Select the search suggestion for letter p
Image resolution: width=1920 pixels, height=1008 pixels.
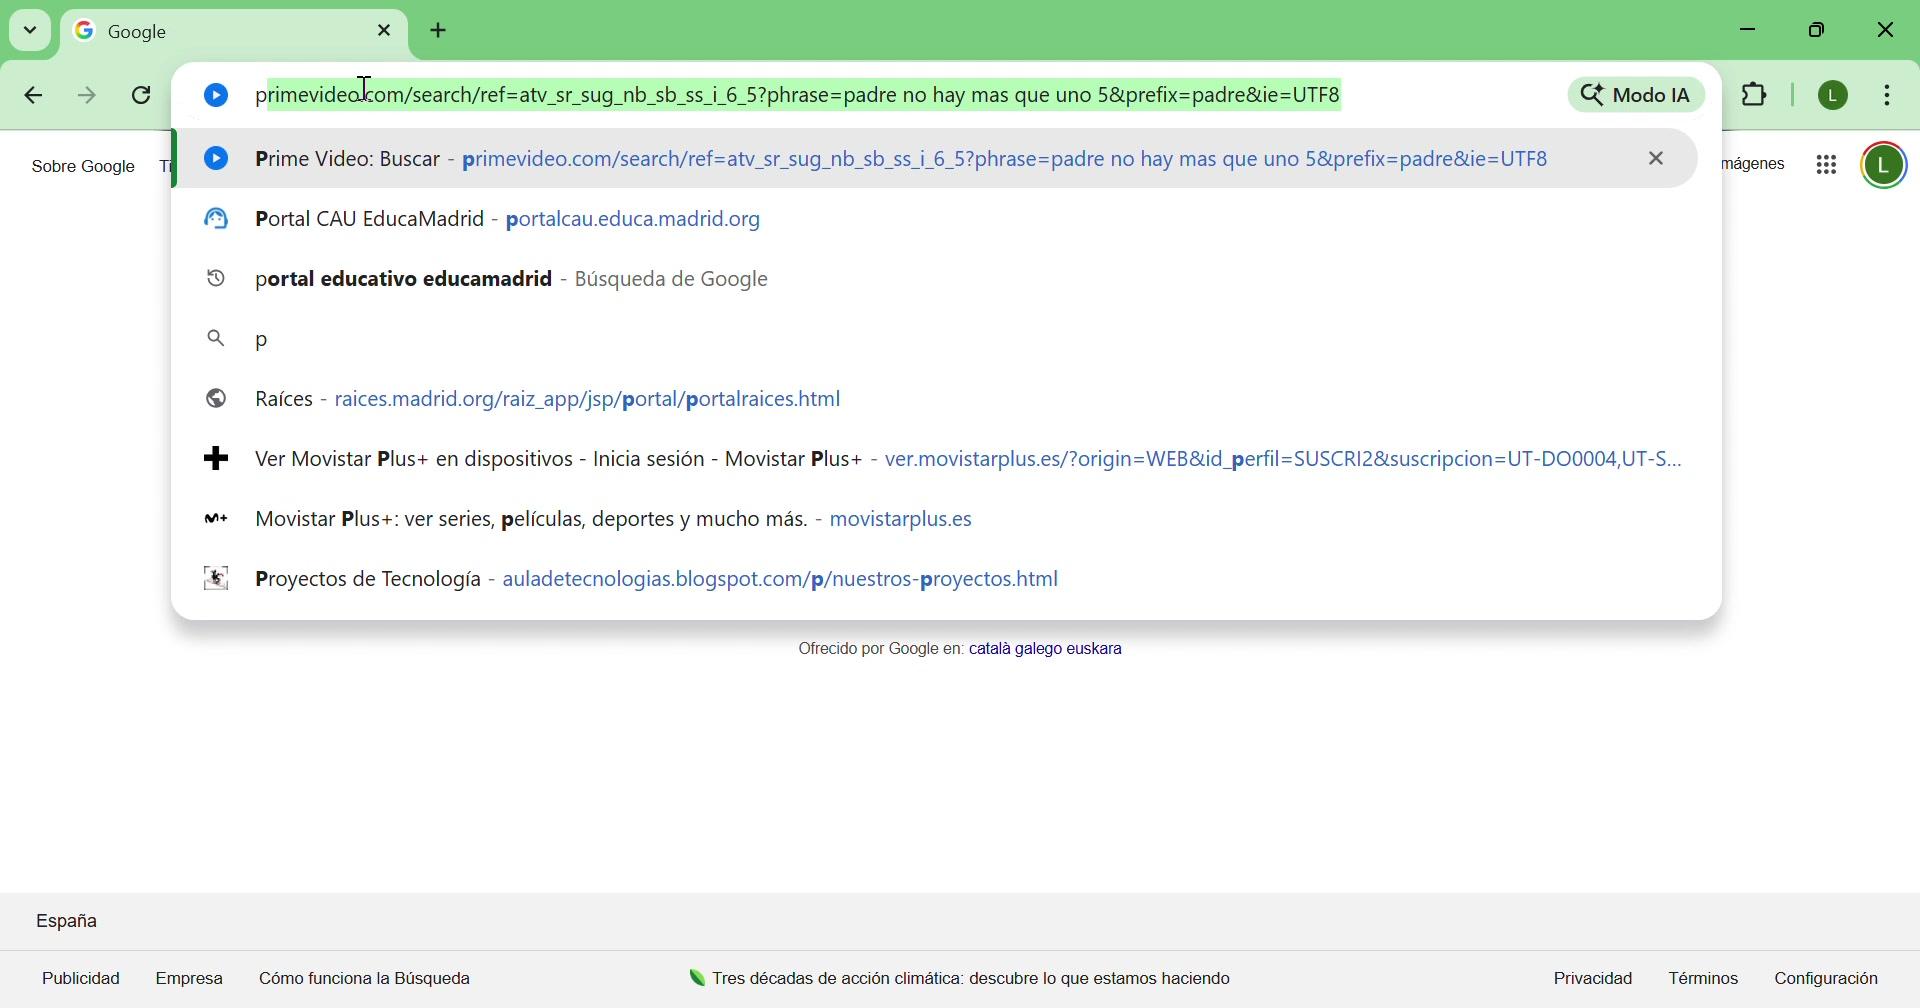[935, 339]
